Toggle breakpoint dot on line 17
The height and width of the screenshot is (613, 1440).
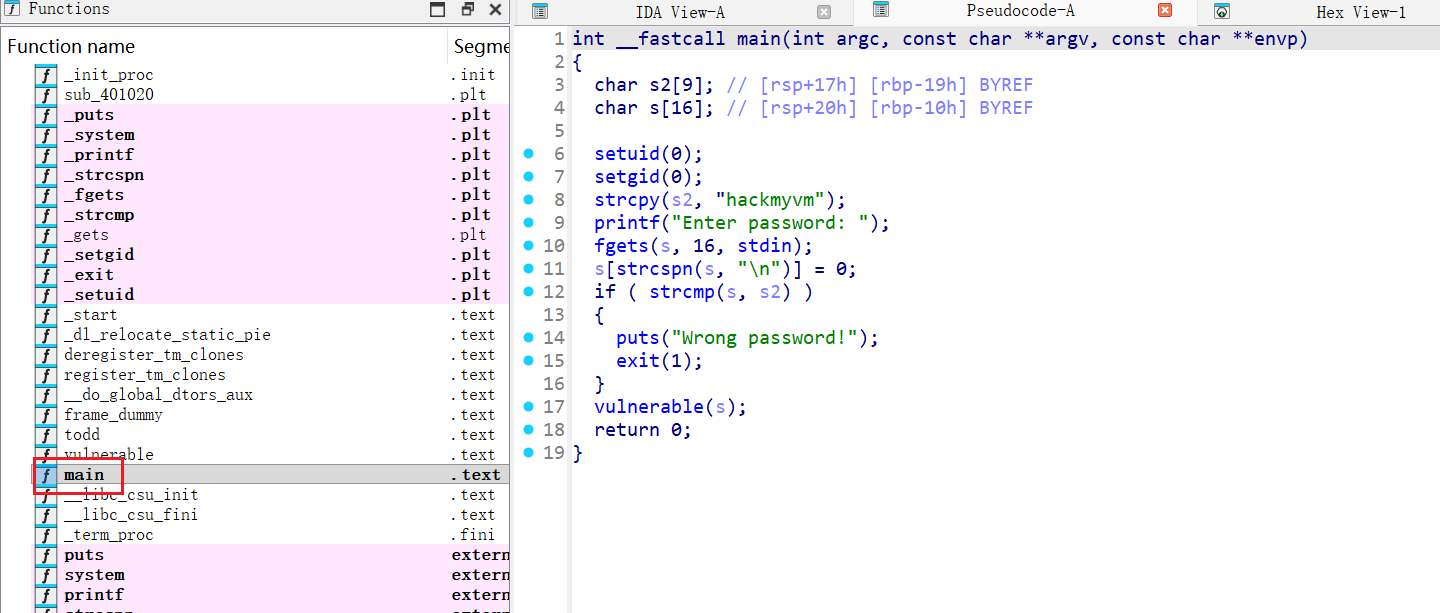(528, 407)
